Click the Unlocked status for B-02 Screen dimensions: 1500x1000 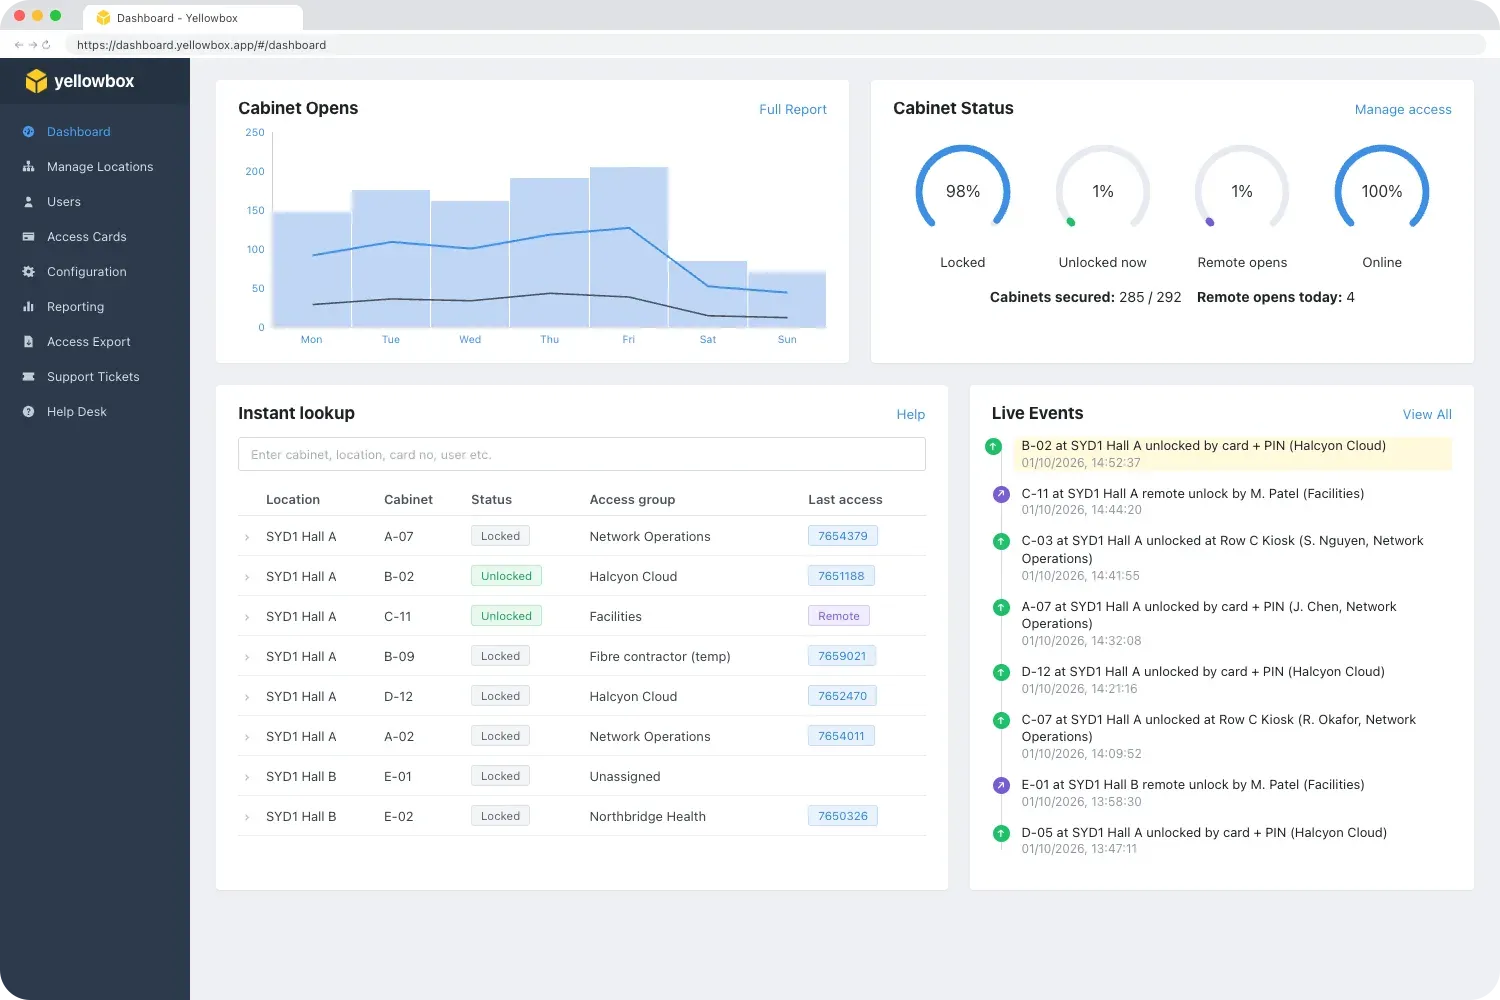coord(506,576)
